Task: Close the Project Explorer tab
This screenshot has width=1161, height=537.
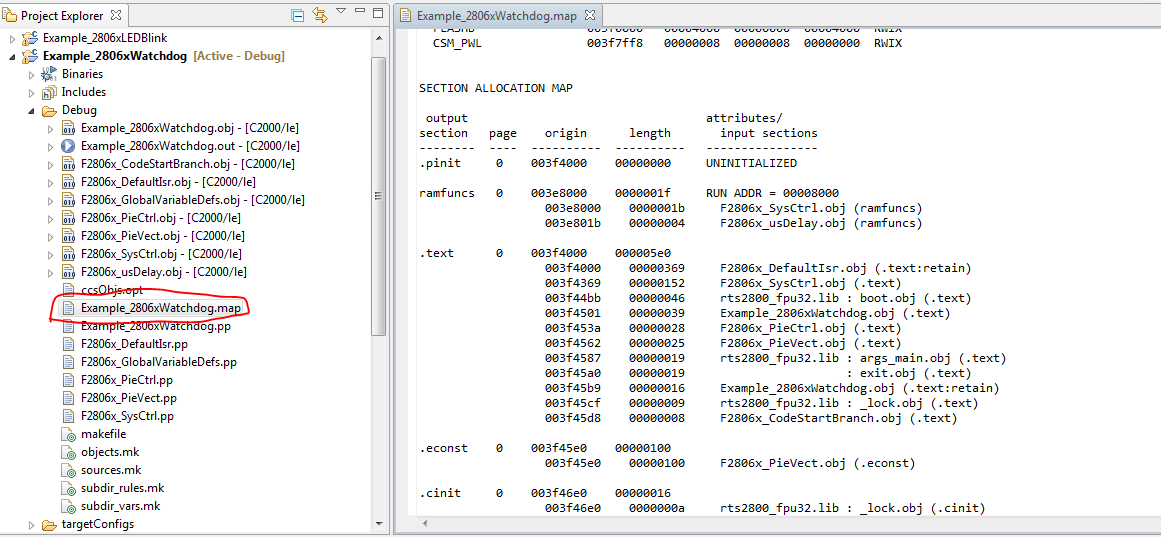Action: coord(116,16)
